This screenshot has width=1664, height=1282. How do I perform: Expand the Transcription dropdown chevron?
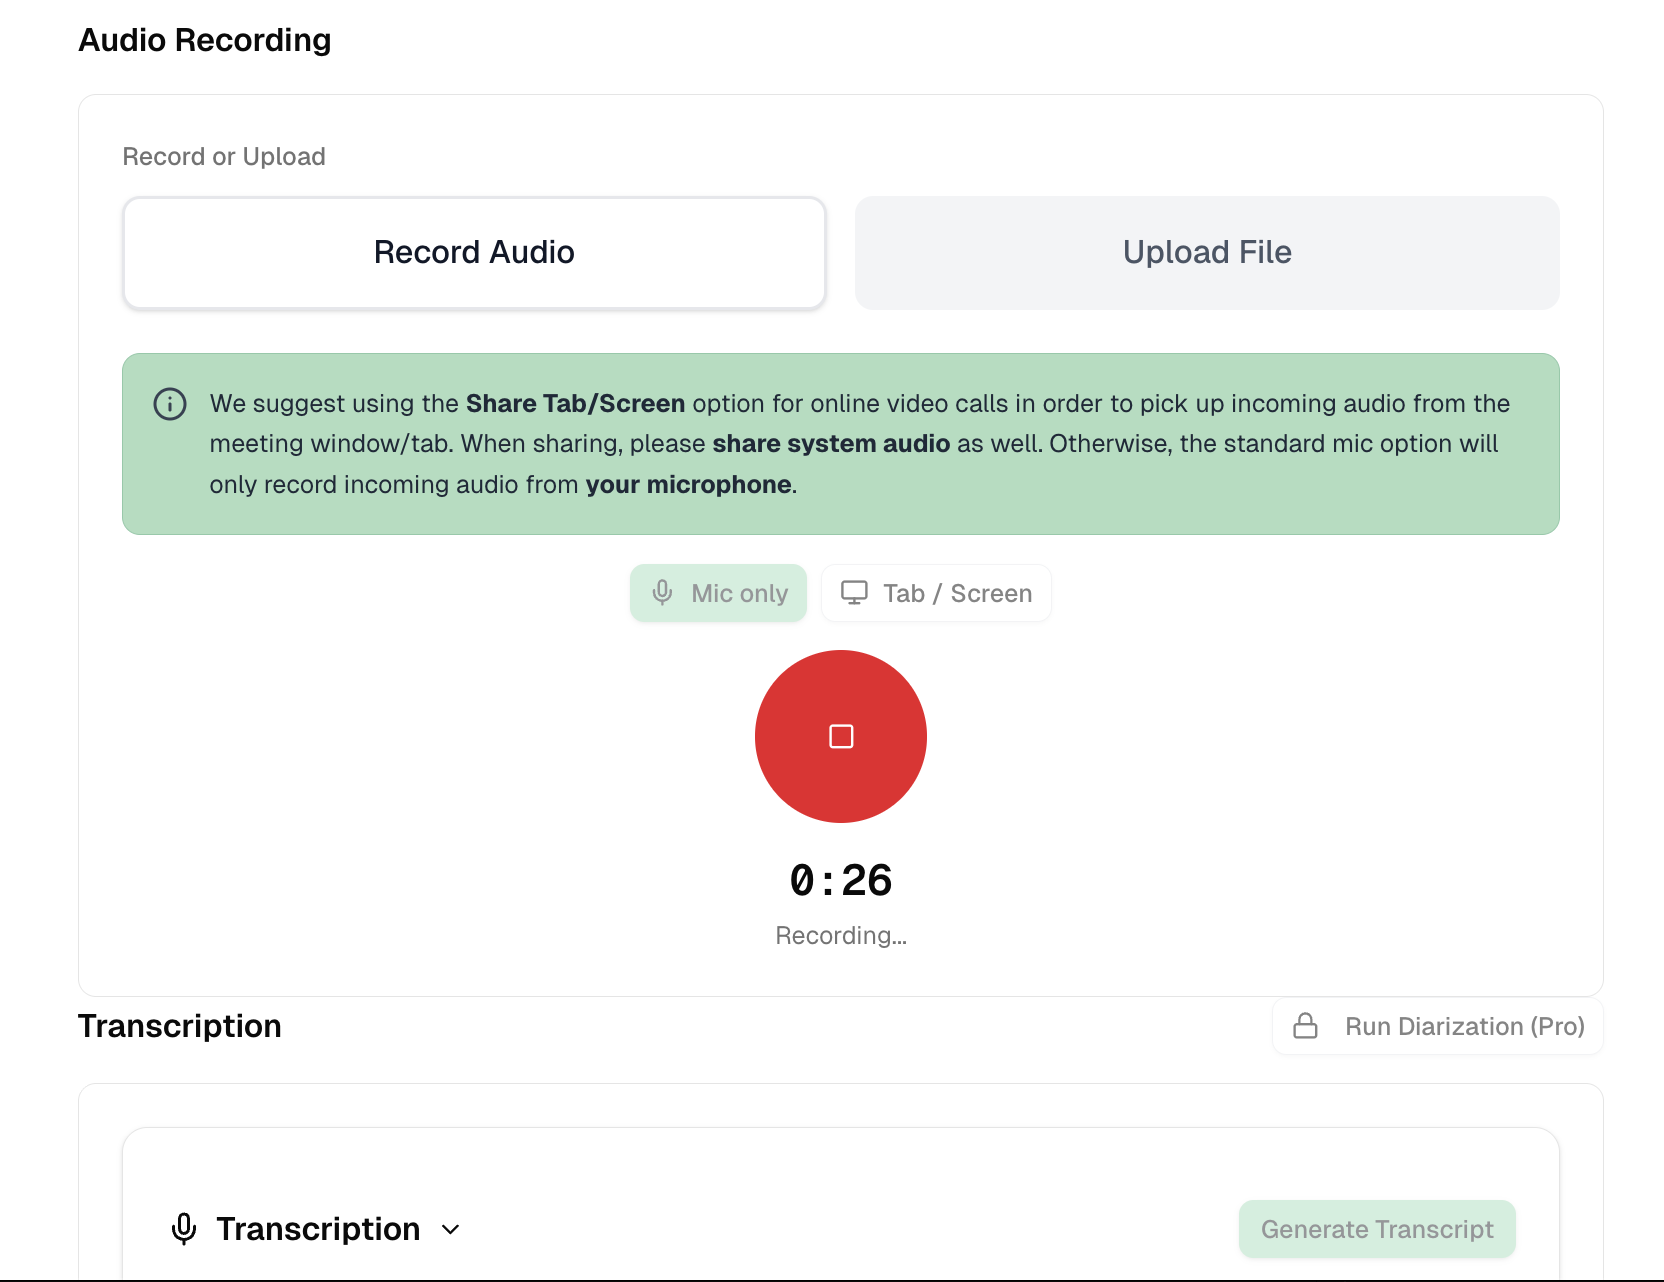click(x=451, y=1229)
